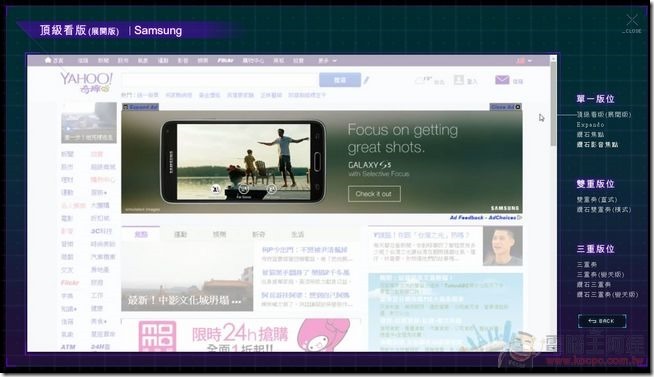Click the Yahoo home icon in navbar
654x377 pixels.
pos(48,60)
